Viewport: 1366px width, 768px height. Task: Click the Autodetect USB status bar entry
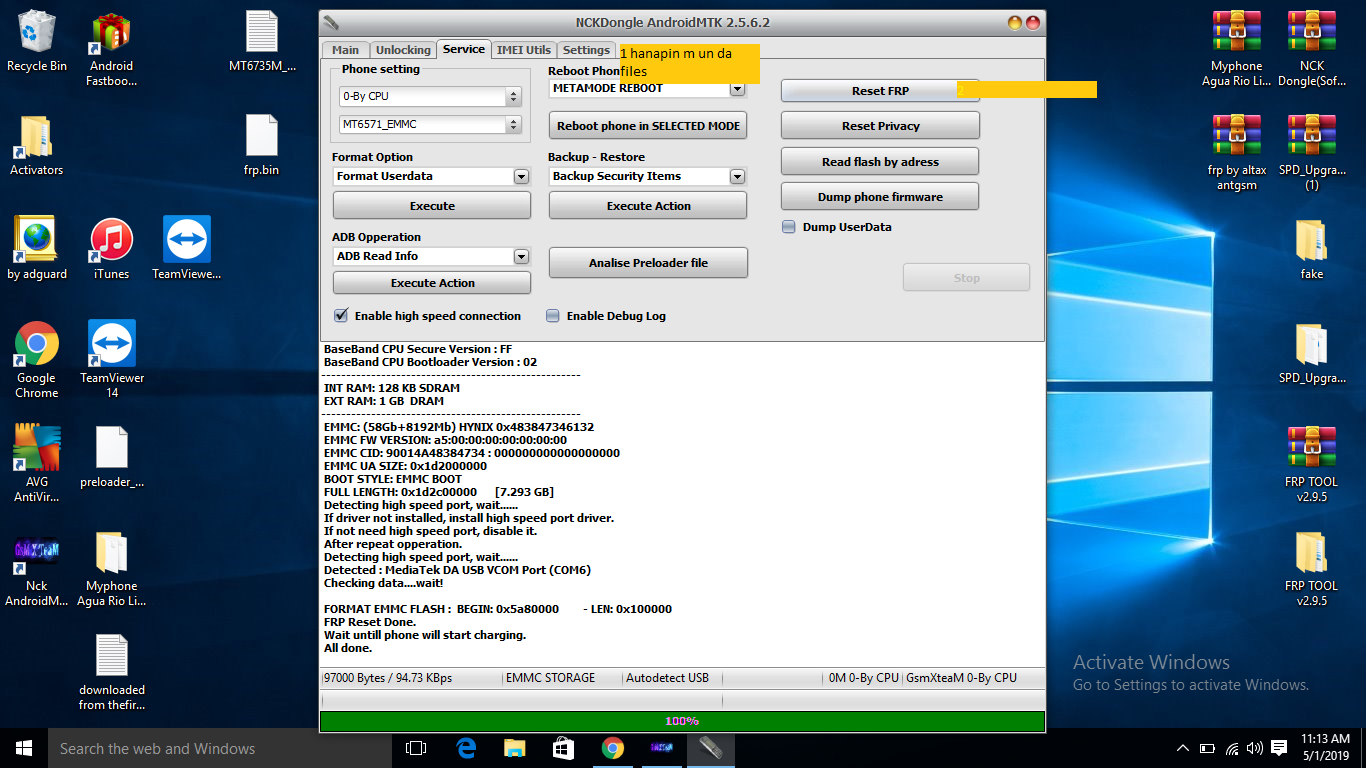click(668, 678)
